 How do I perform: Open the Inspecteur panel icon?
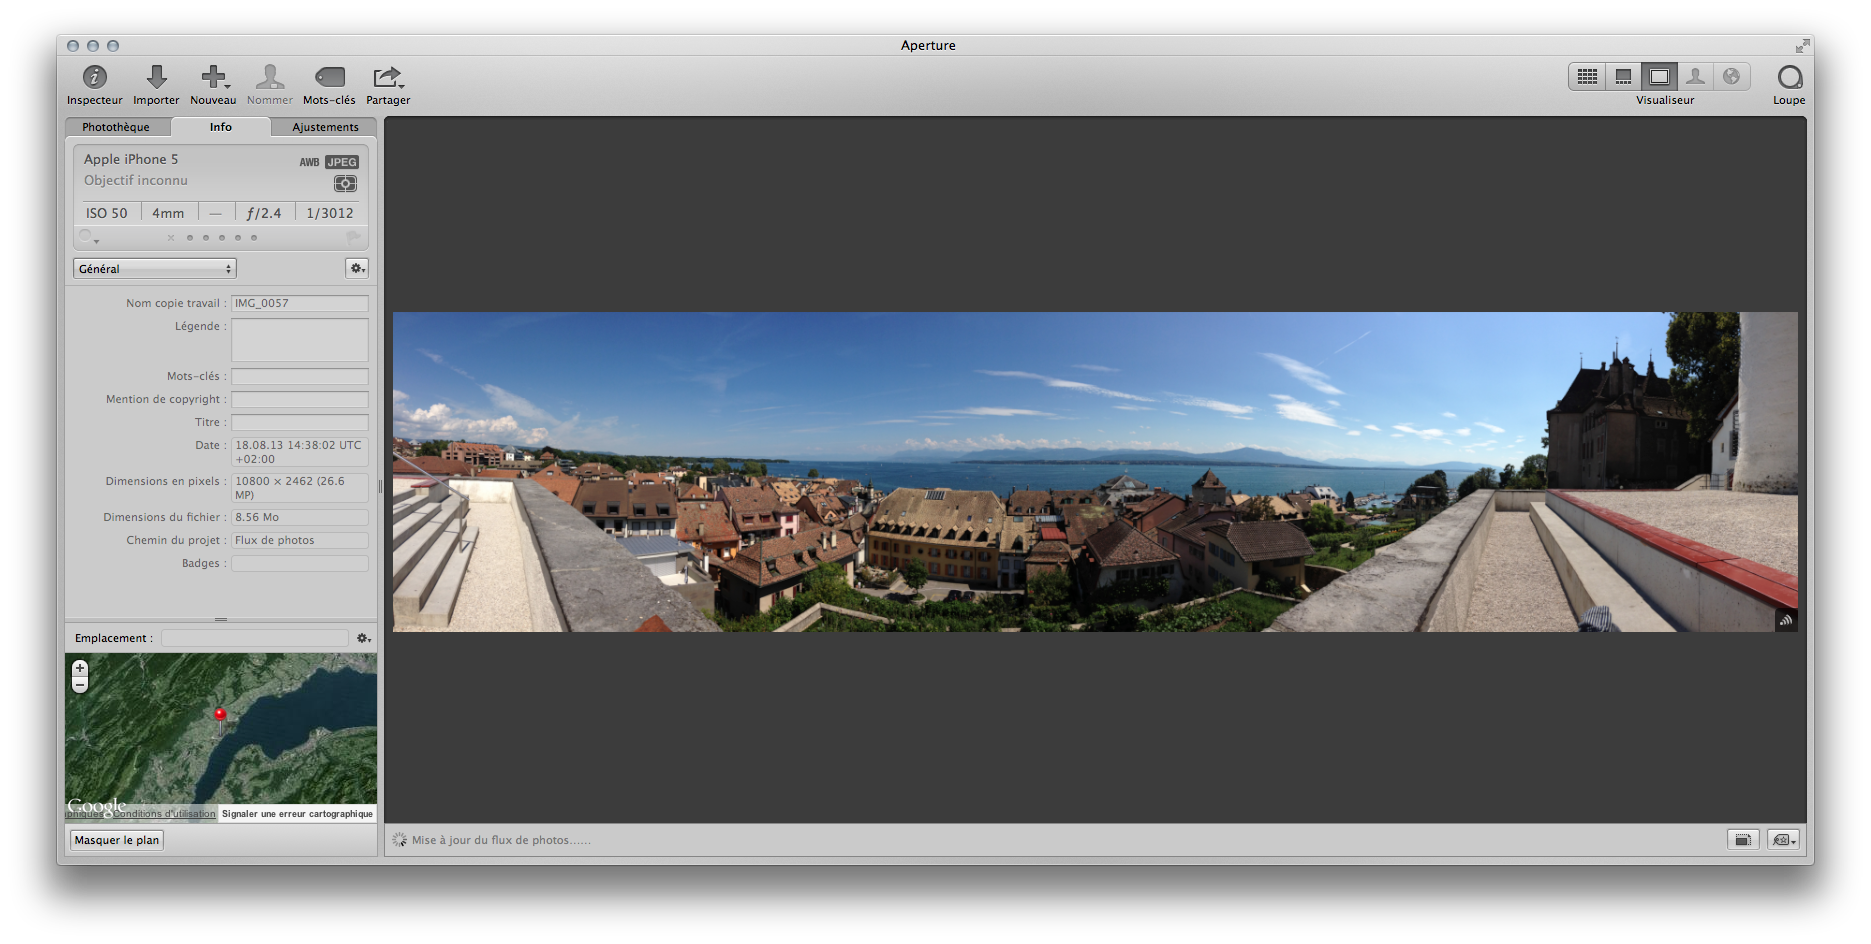[x=95, y=77]
